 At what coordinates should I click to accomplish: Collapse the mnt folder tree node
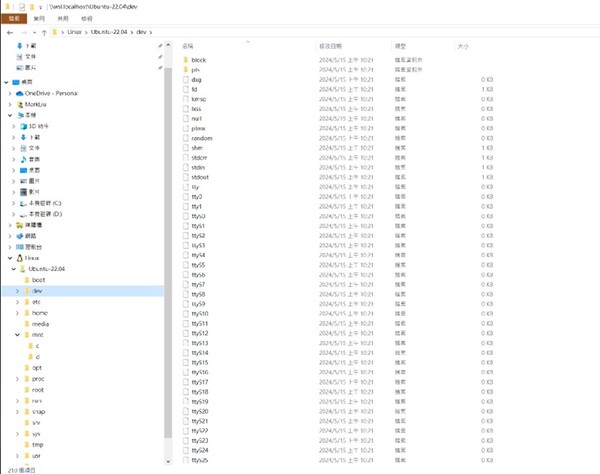click(x=18, y=335)
